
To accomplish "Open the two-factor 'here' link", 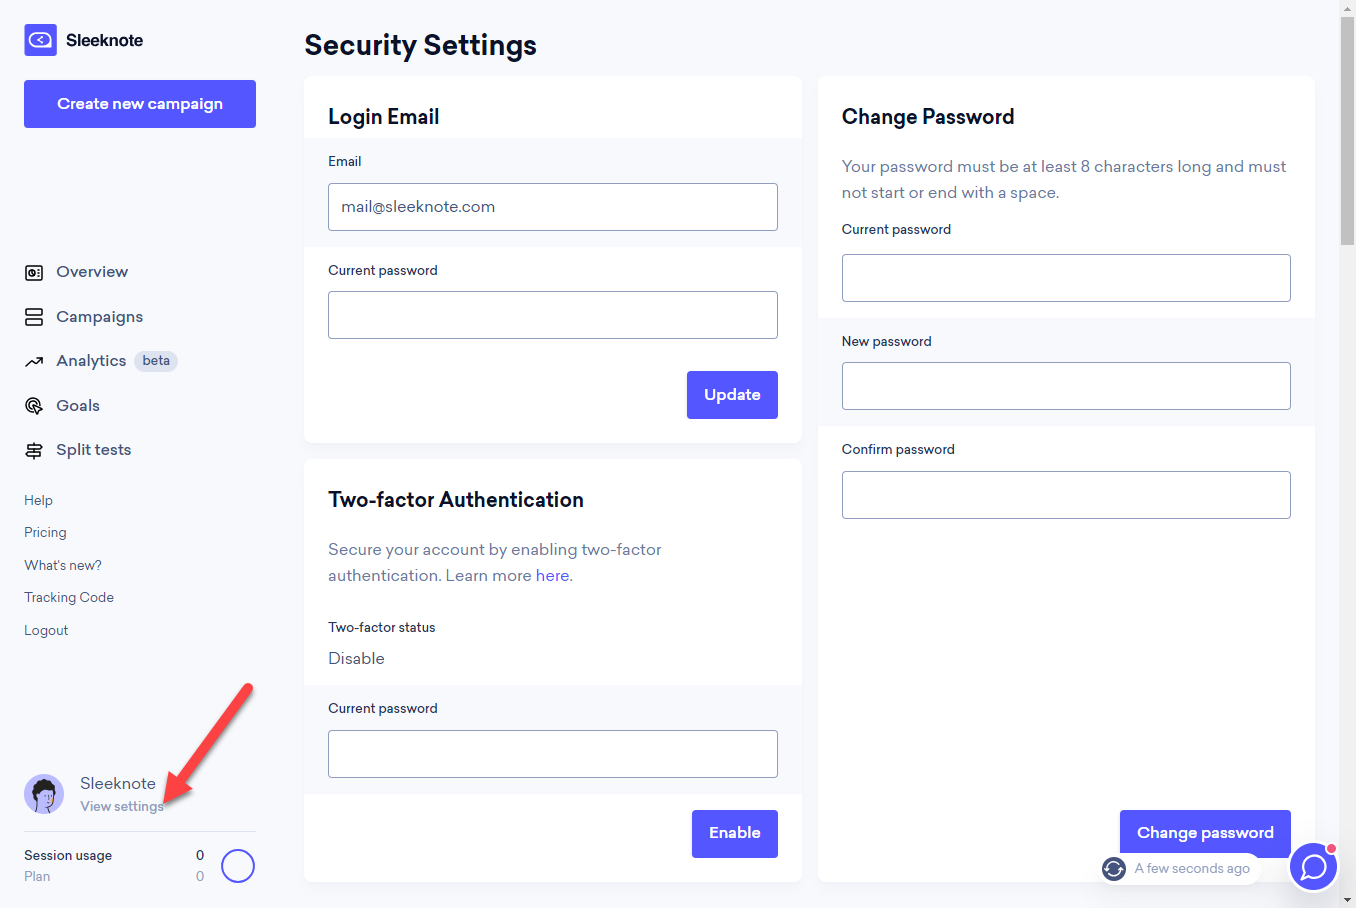I will (x=552, y=576).
